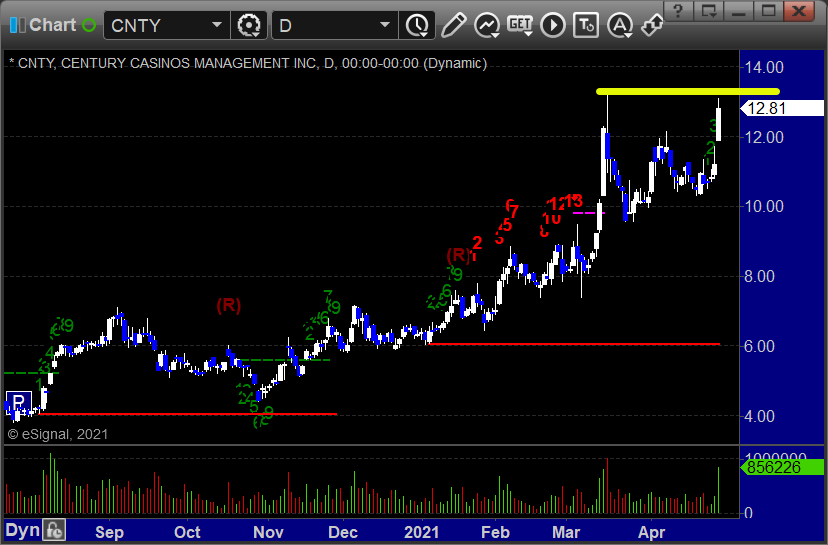Image resolution: width=828 pixels, height=545 pixels.
Task: Start bar replay playback
Action: point(553,25)
